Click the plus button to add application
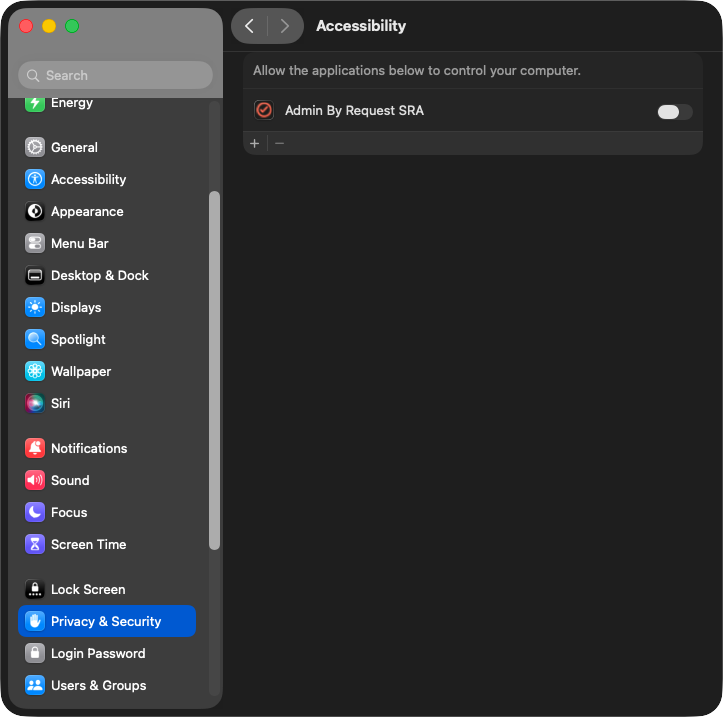This screenshot has height=717, width=723. 255,143
